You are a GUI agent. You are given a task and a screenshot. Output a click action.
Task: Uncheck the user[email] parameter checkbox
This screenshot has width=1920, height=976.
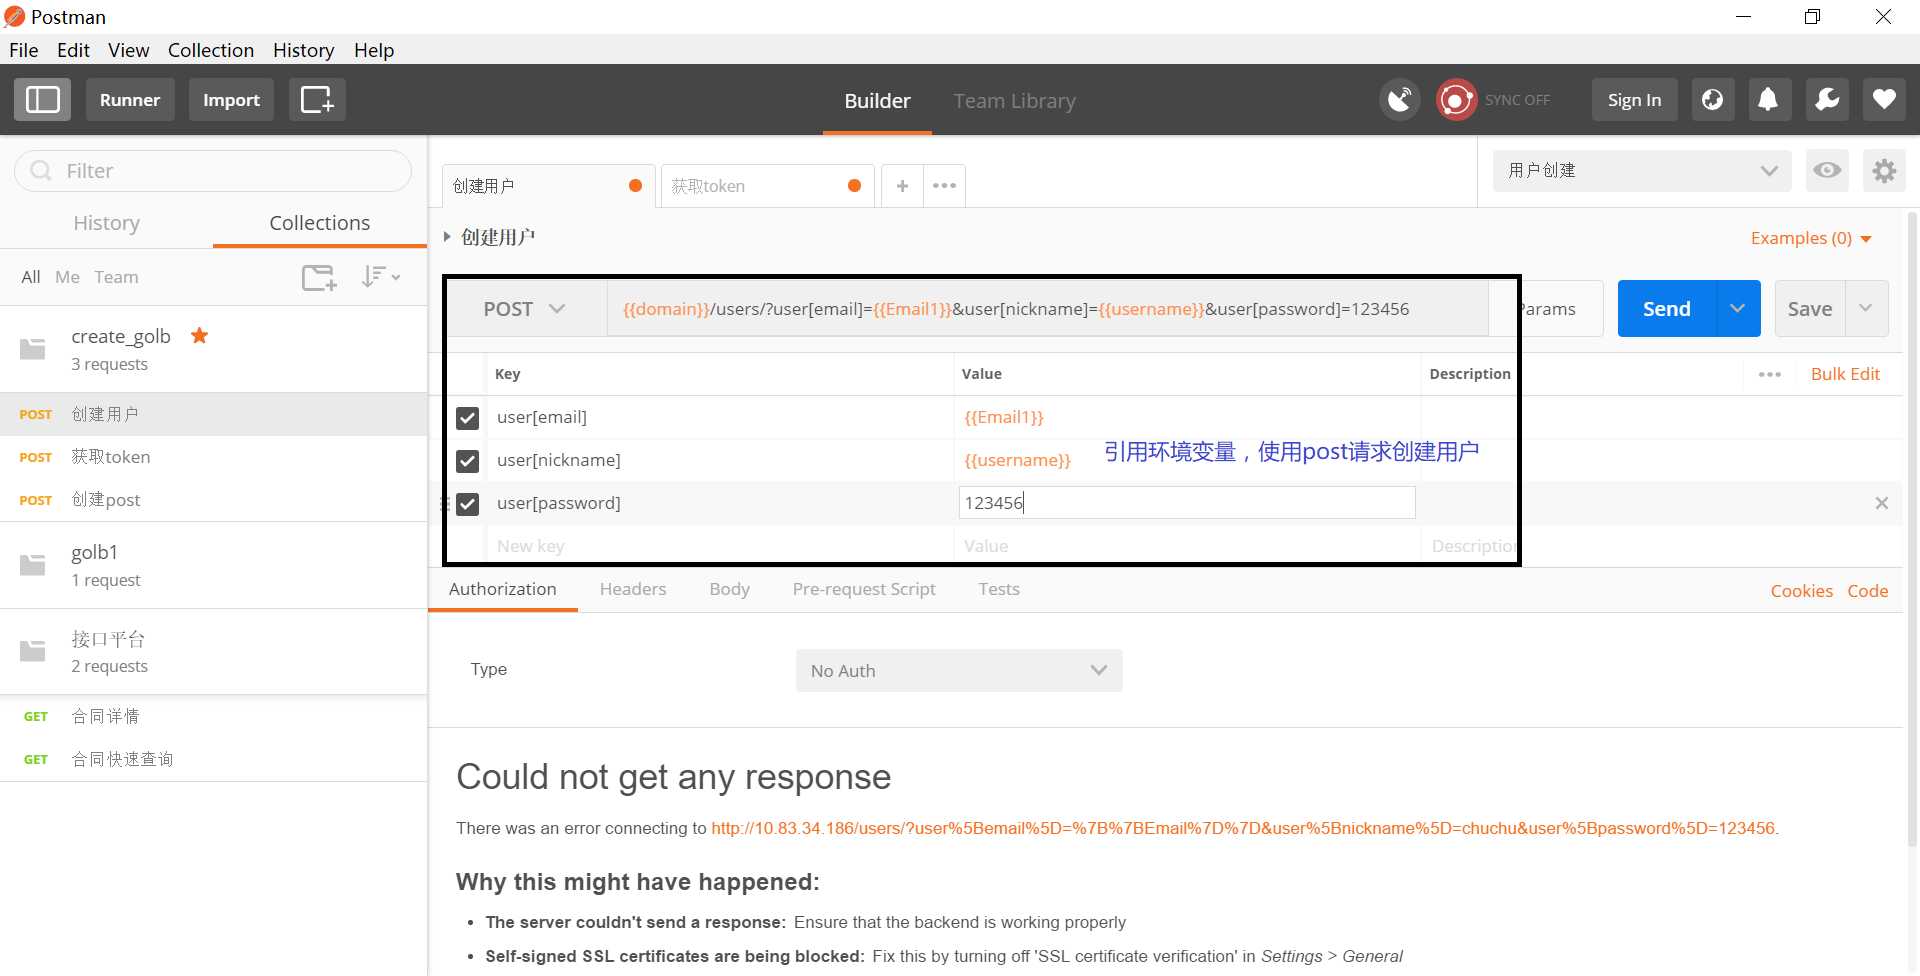[467, 418]
